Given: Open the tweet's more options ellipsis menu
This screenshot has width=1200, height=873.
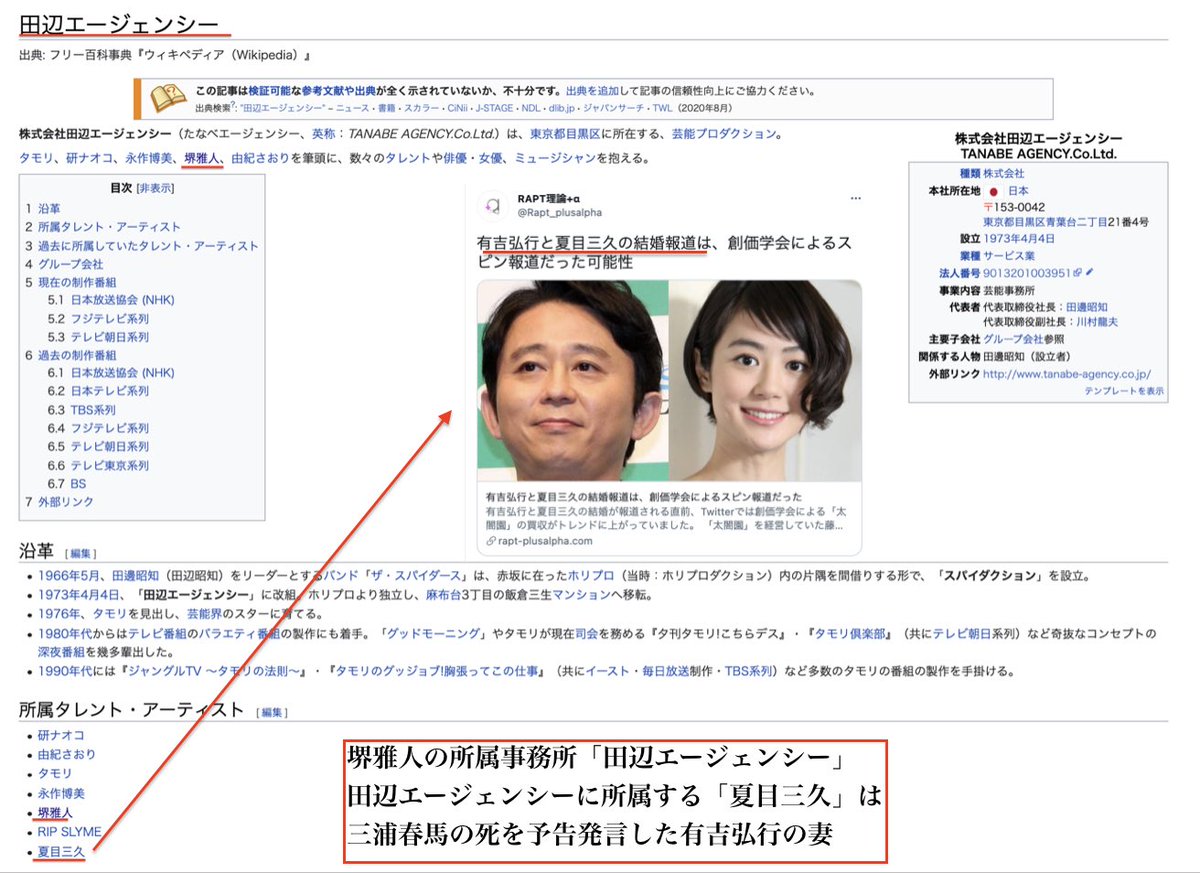Looking at the screenshot, I should pyautogui.click(x=855, y=199).
